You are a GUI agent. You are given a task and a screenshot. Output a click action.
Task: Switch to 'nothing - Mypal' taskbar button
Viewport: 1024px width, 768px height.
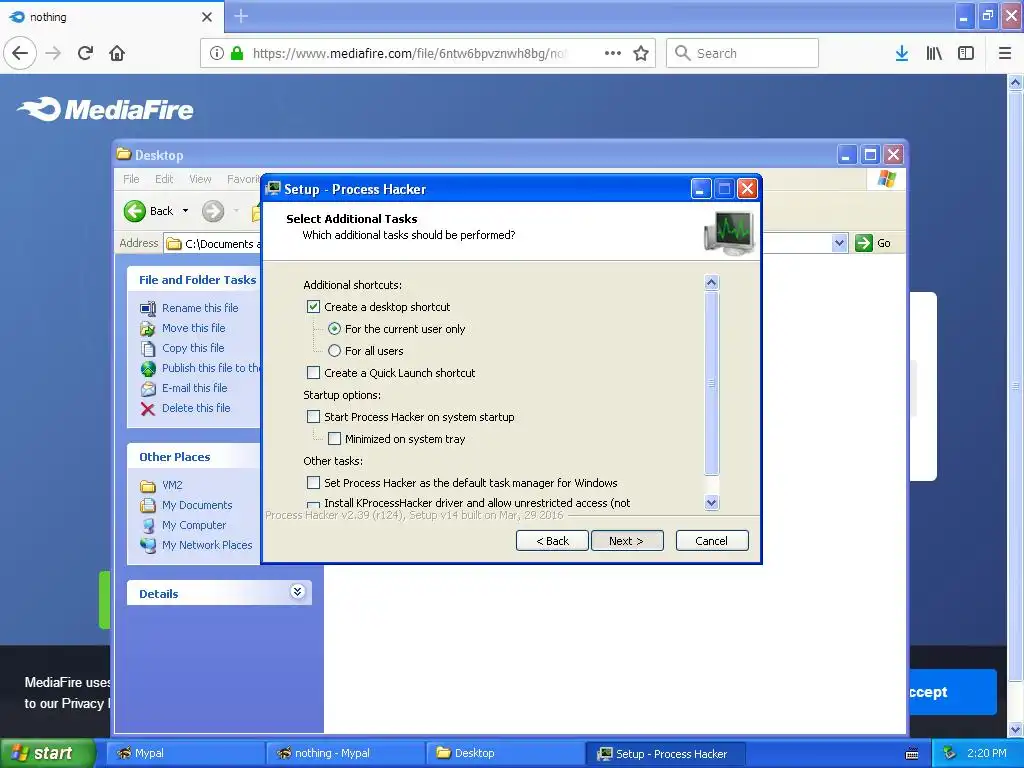[x=345, y=753]
